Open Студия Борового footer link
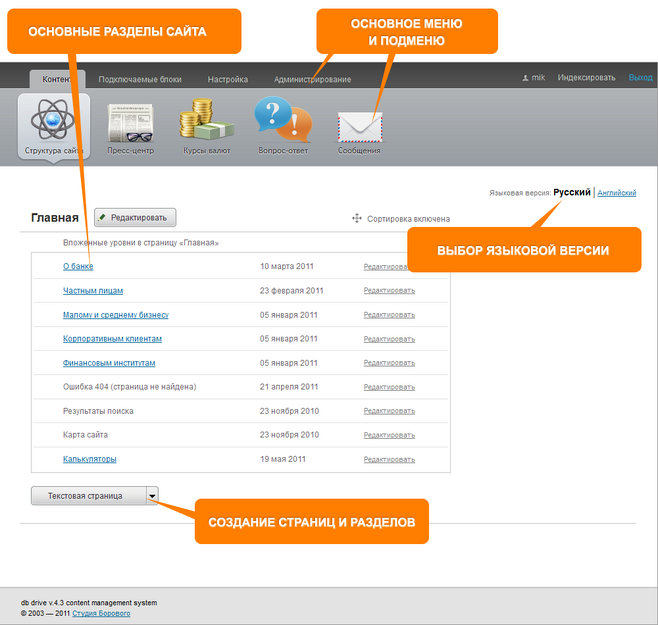658x625 pixels. point(101,613)
